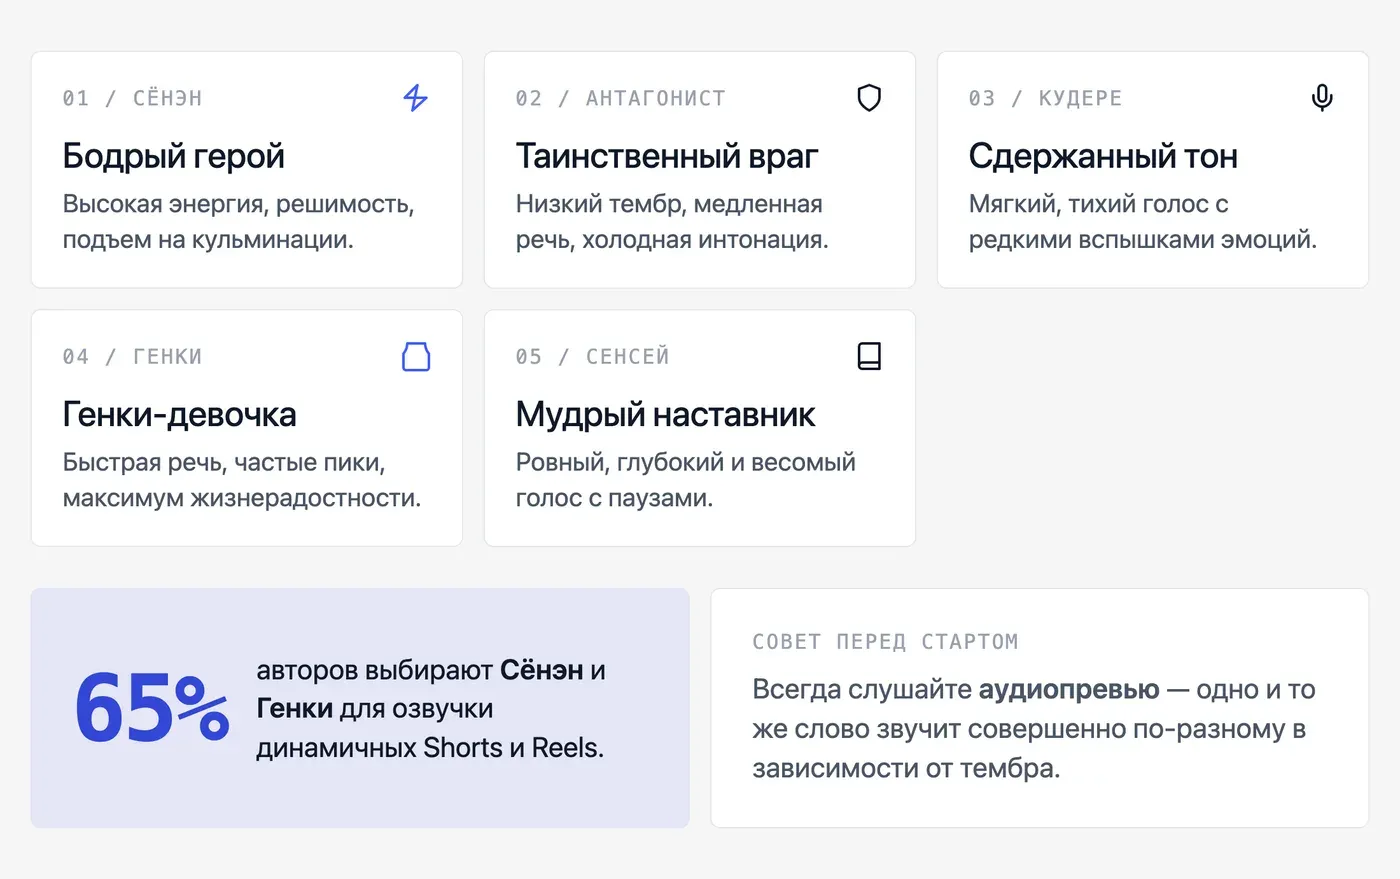This screenshot has height=879, width=1400.
Task: Select the Мудрый наставник heading
Action: tap(665, 414)
